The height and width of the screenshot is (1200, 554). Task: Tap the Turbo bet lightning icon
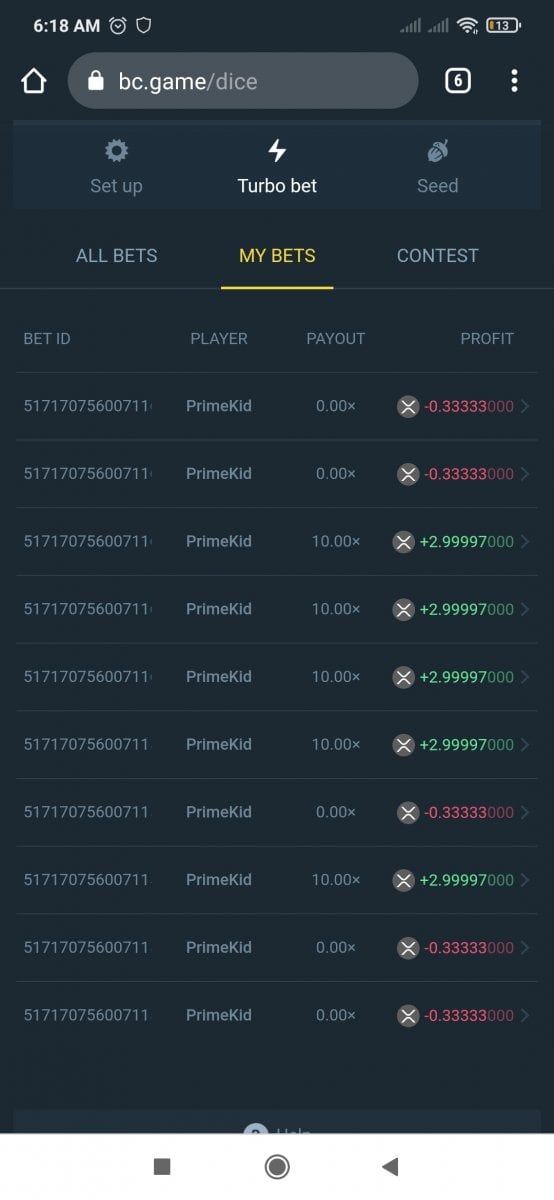(x=277, y=151)
